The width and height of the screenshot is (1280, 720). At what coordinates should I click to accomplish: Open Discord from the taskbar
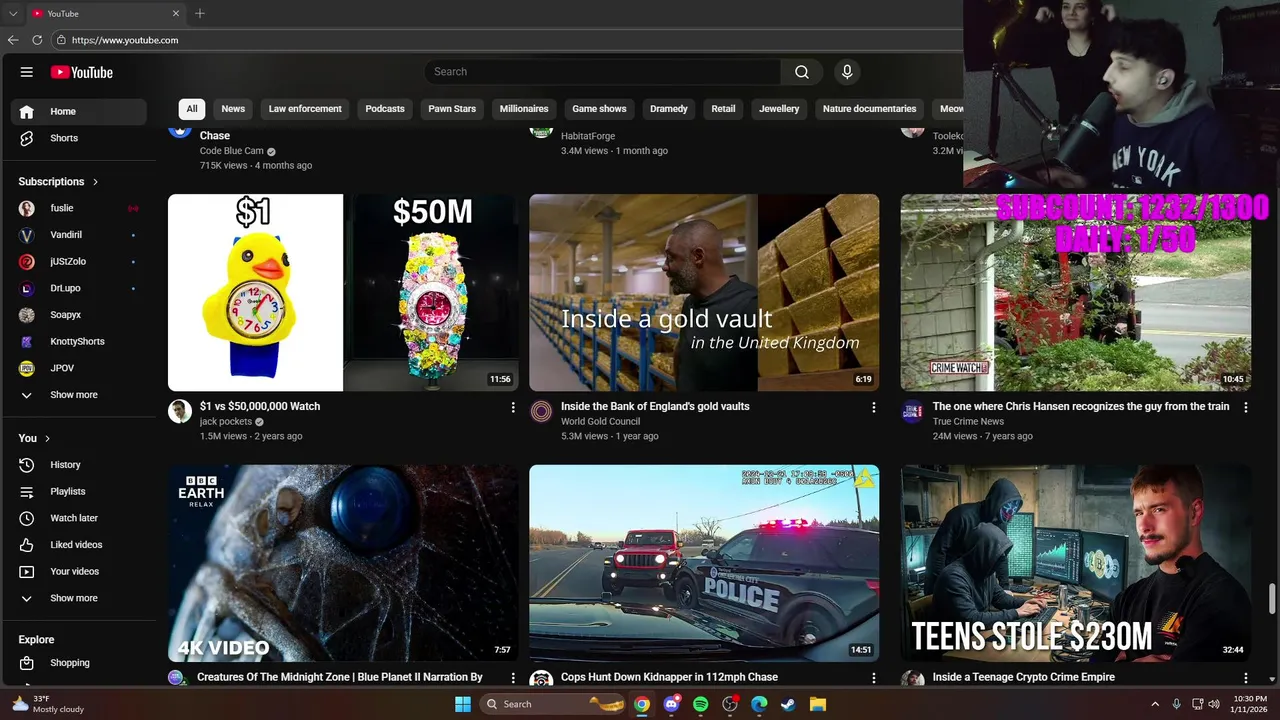click(671, 704)
